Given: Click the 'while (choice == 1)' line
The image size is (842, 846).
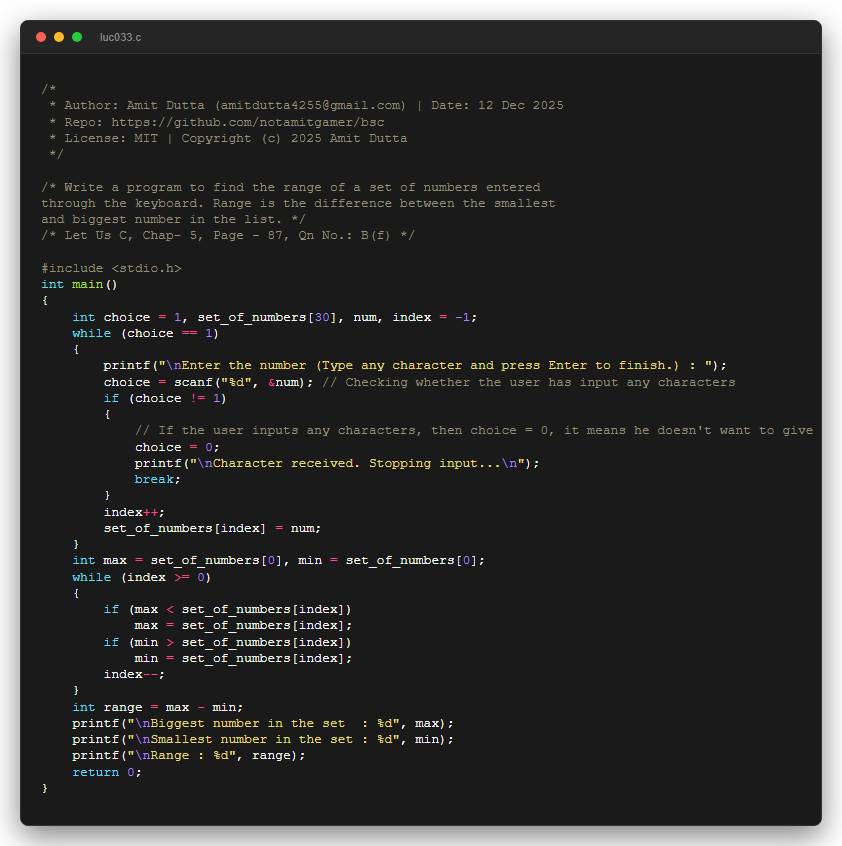Looking at the screenshot, I should (x=145, y=333).
